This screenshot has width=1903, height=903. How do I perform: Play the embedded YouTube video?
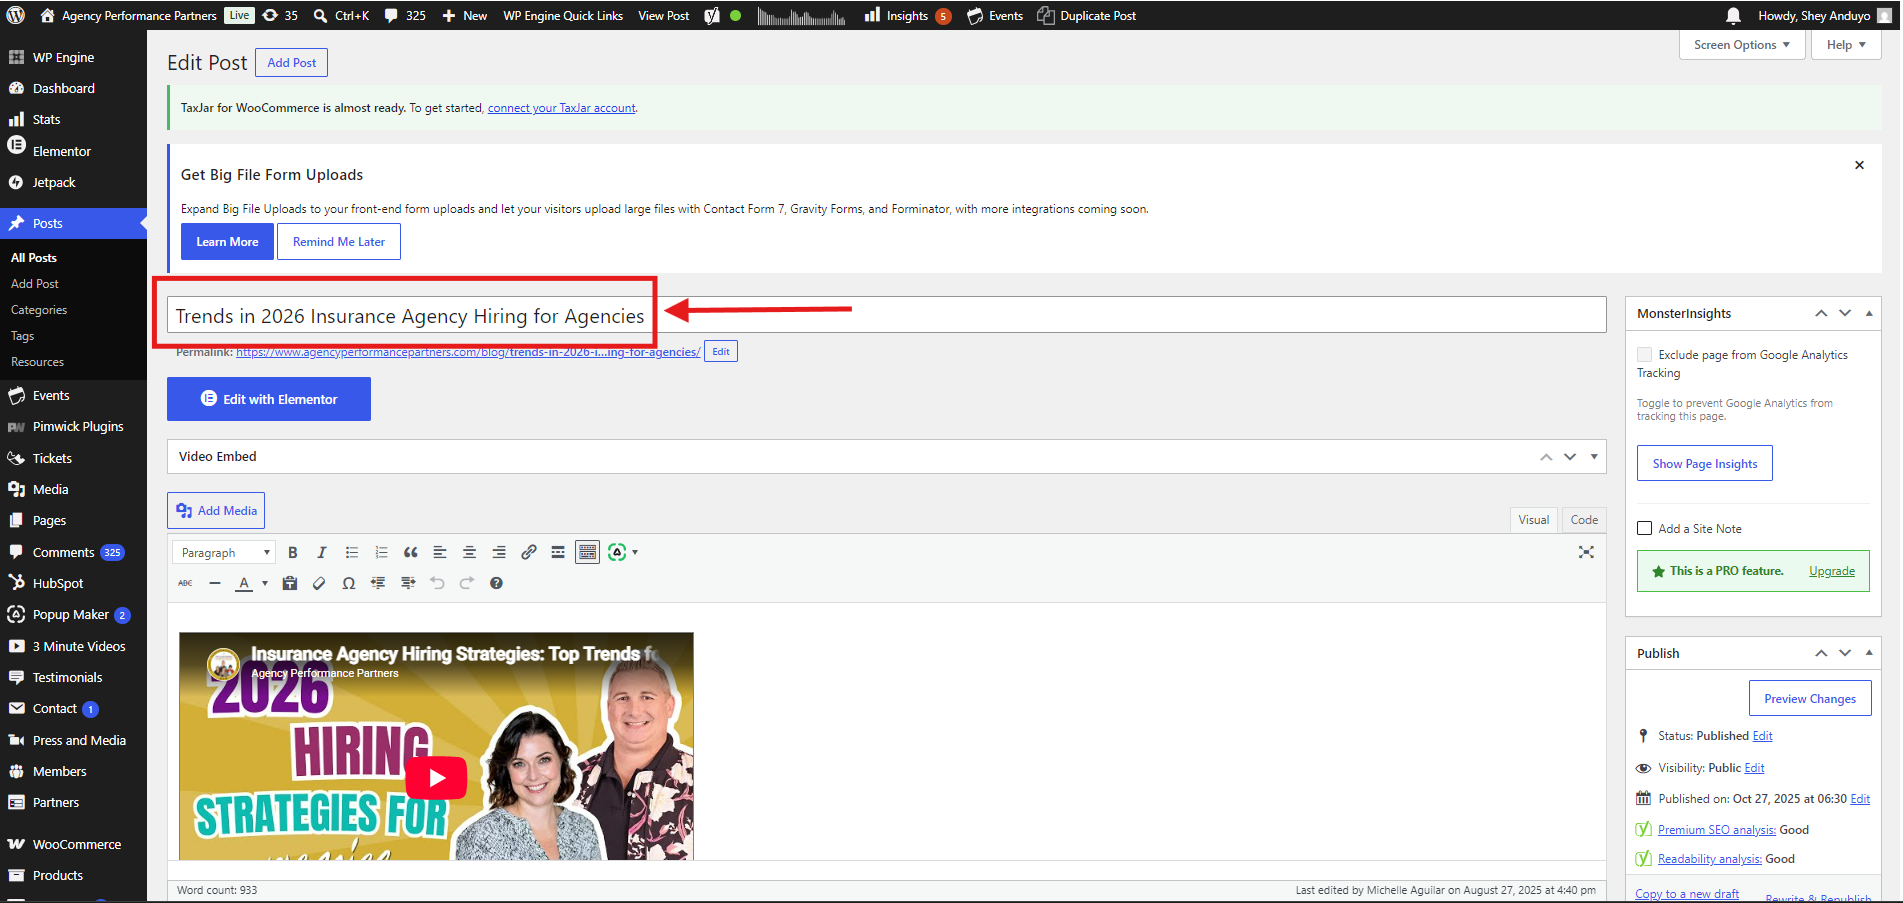(x=436, y=777)
